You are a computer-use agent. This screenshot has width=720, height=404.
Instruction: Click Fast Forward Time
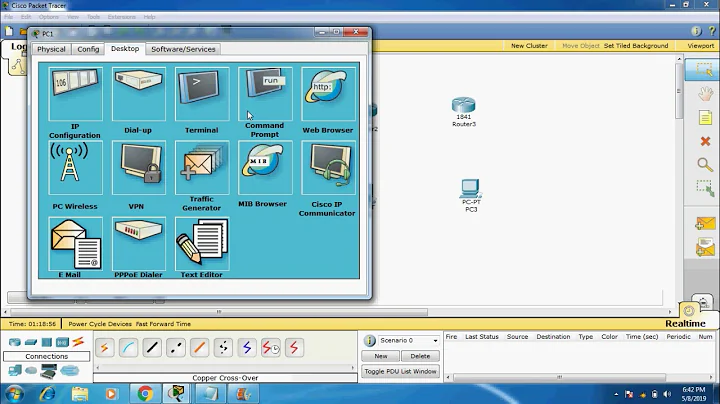click(x=163, y=324)
